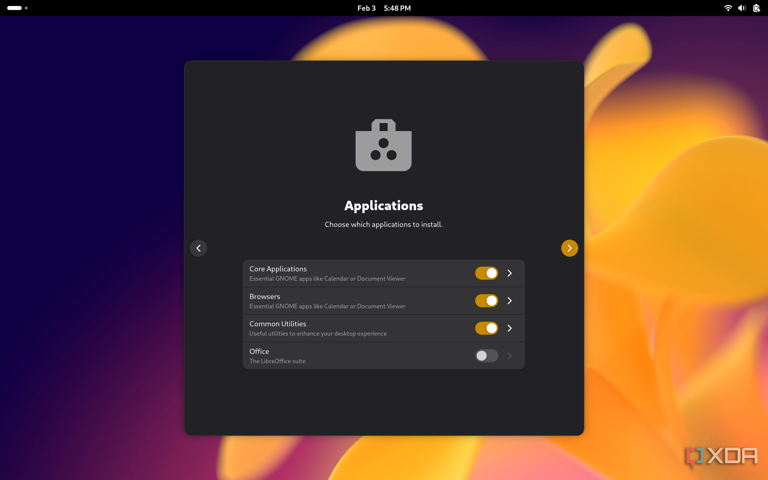Select the Core Applications label
Image resolution: width=768 pixels, height=480 pixels.
pos(278,269)
